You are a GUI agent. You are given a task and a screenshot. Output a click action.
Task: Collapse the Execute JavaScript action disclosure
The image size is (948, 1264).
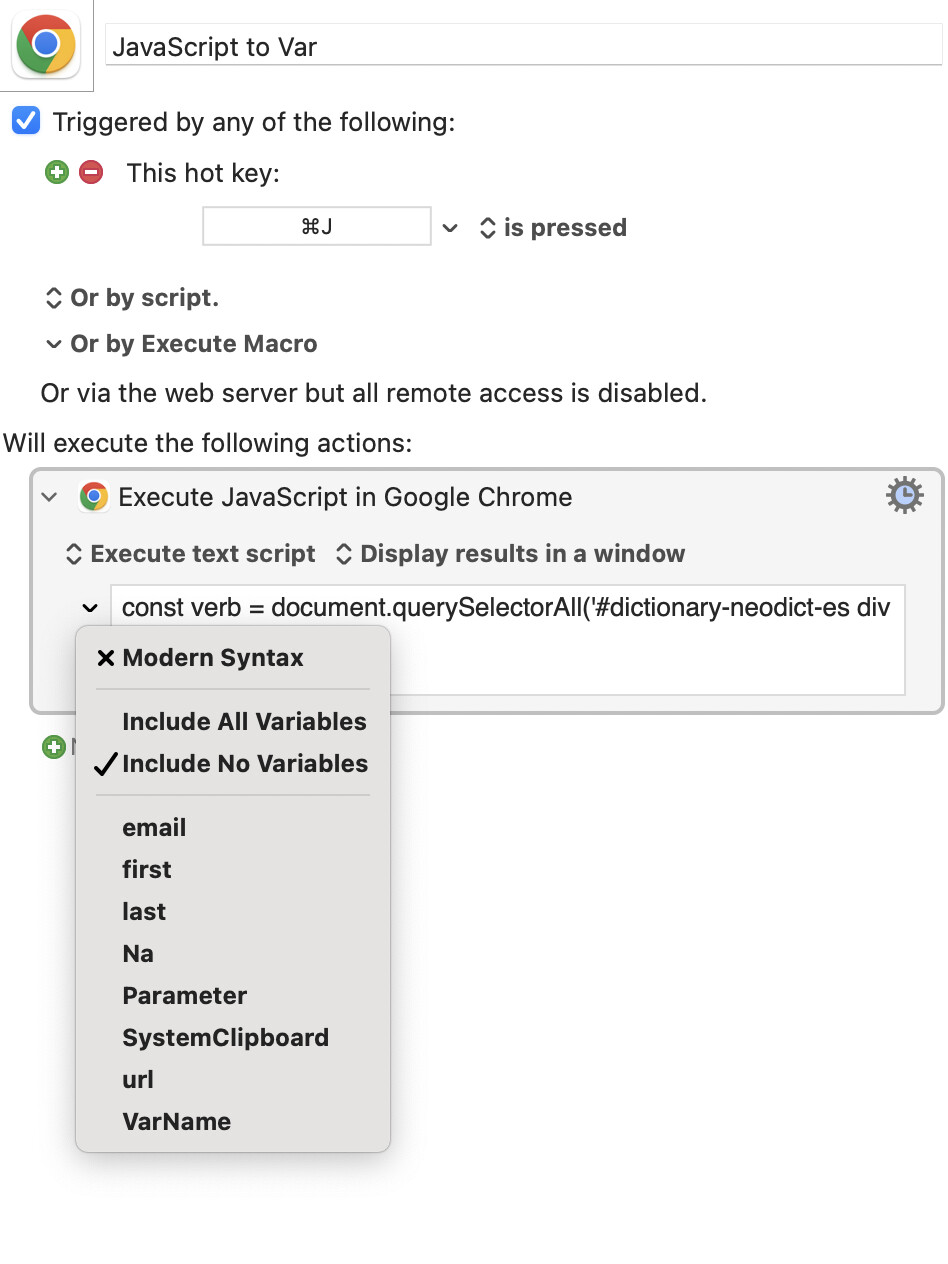pos(49,497)
